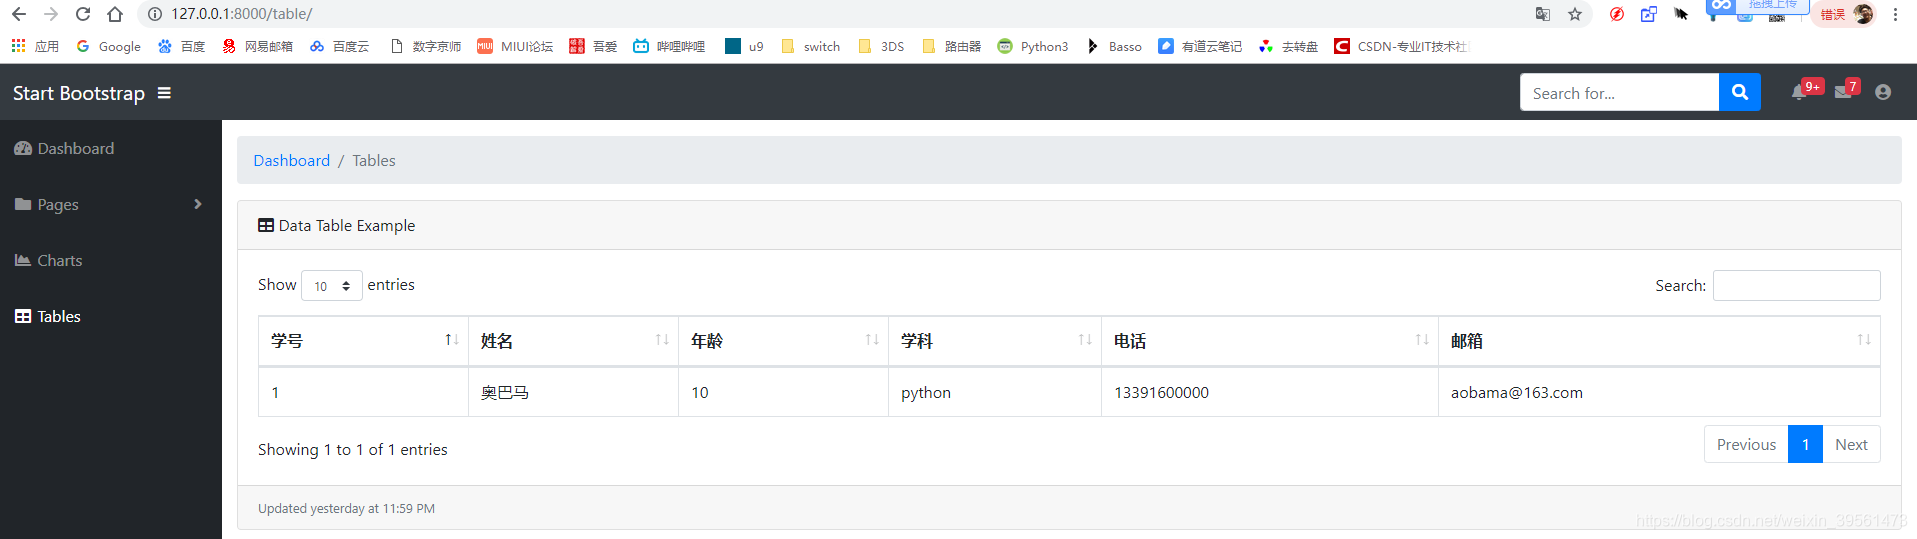Viewport: 1917px width, 539px height.
Task: Open the 百度 bookmark
Action: (182, 46)
